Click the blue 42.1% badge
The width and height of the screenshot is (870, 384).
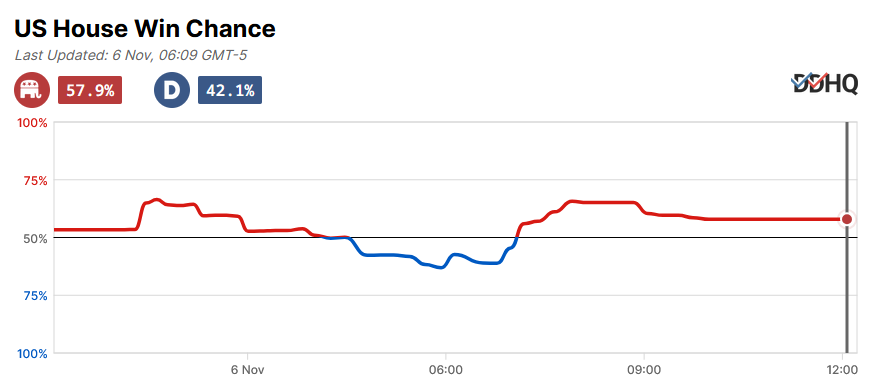[230, 90]
